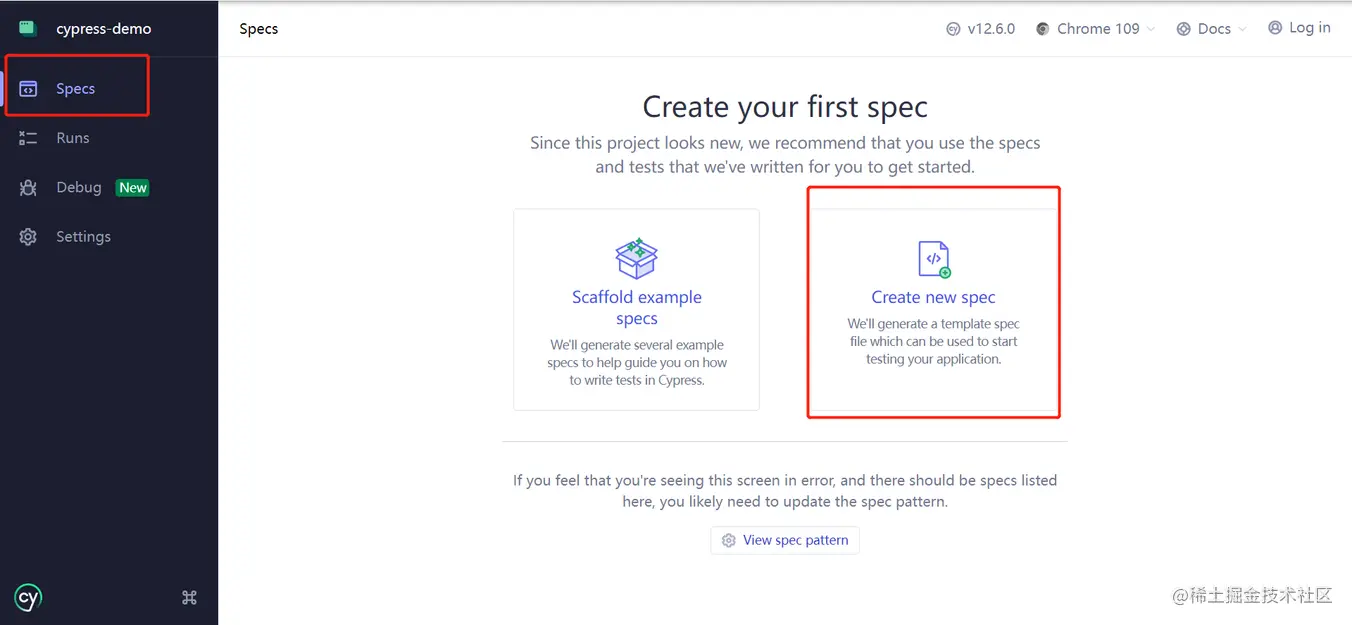Expand the Docs dropdown menu

coord(1212,29)
